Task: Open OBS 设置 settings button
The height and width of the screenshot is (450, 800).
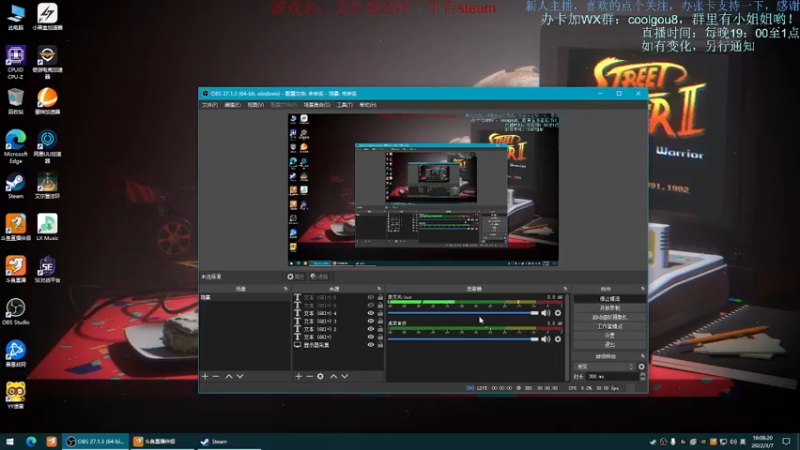Action: pos(610,336)
